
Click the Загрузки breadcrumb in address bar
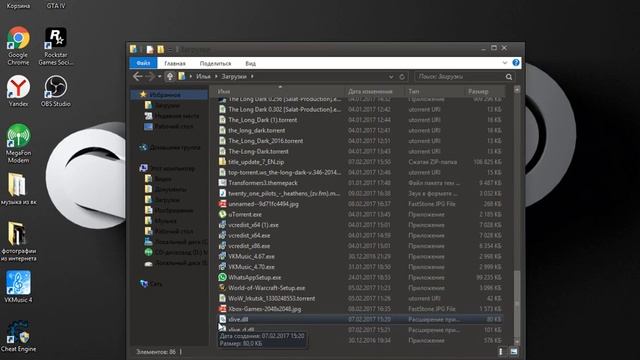click(x=234, y=76)
